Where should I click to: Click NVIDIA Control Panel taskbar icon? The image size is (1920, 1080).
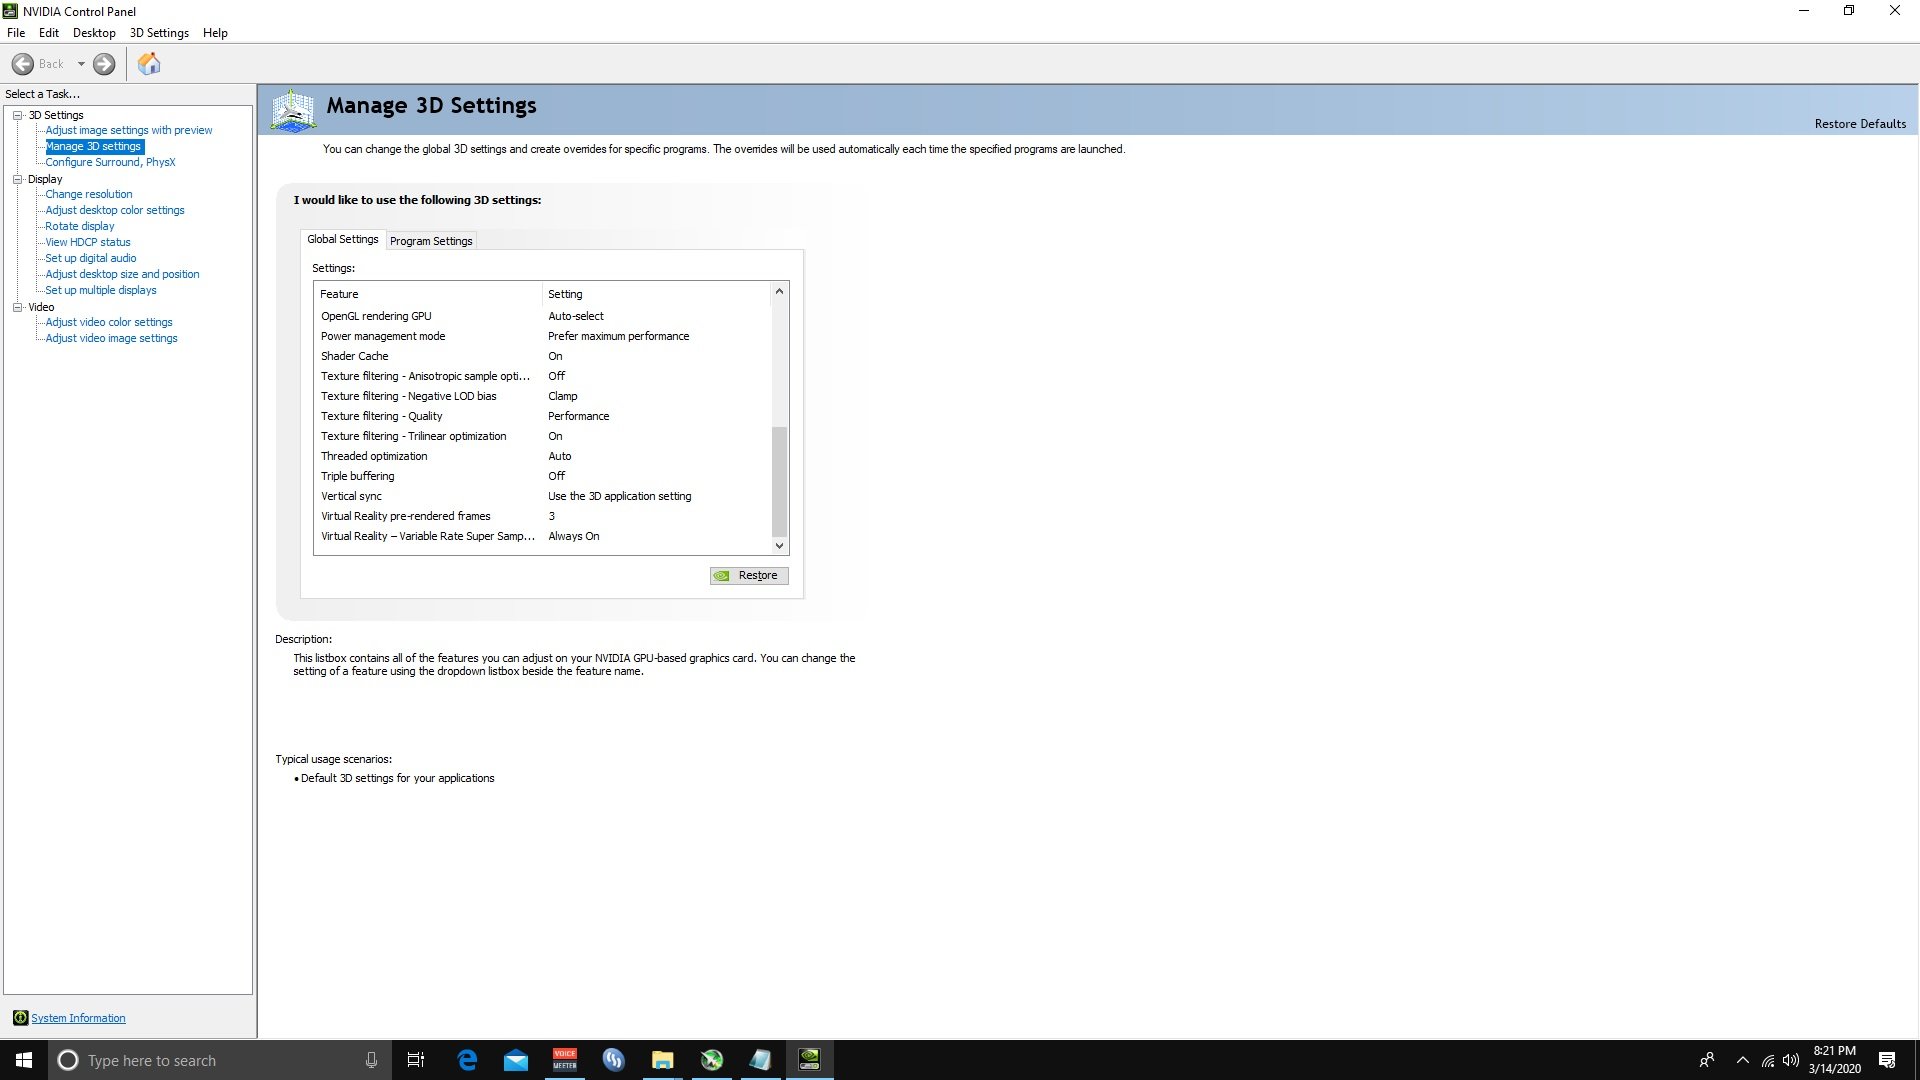pos(810,1060)
